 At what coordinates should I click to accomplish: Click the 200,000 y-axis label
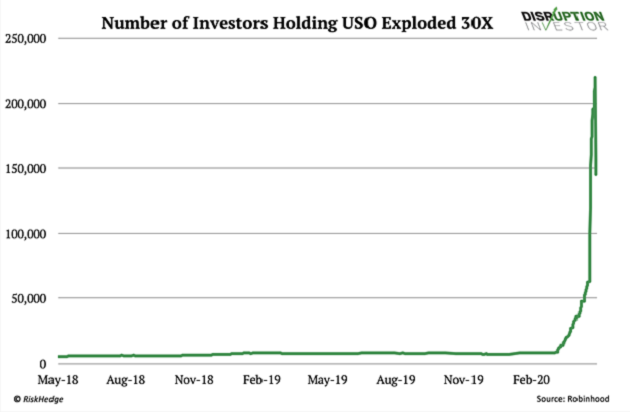point(29,104)
